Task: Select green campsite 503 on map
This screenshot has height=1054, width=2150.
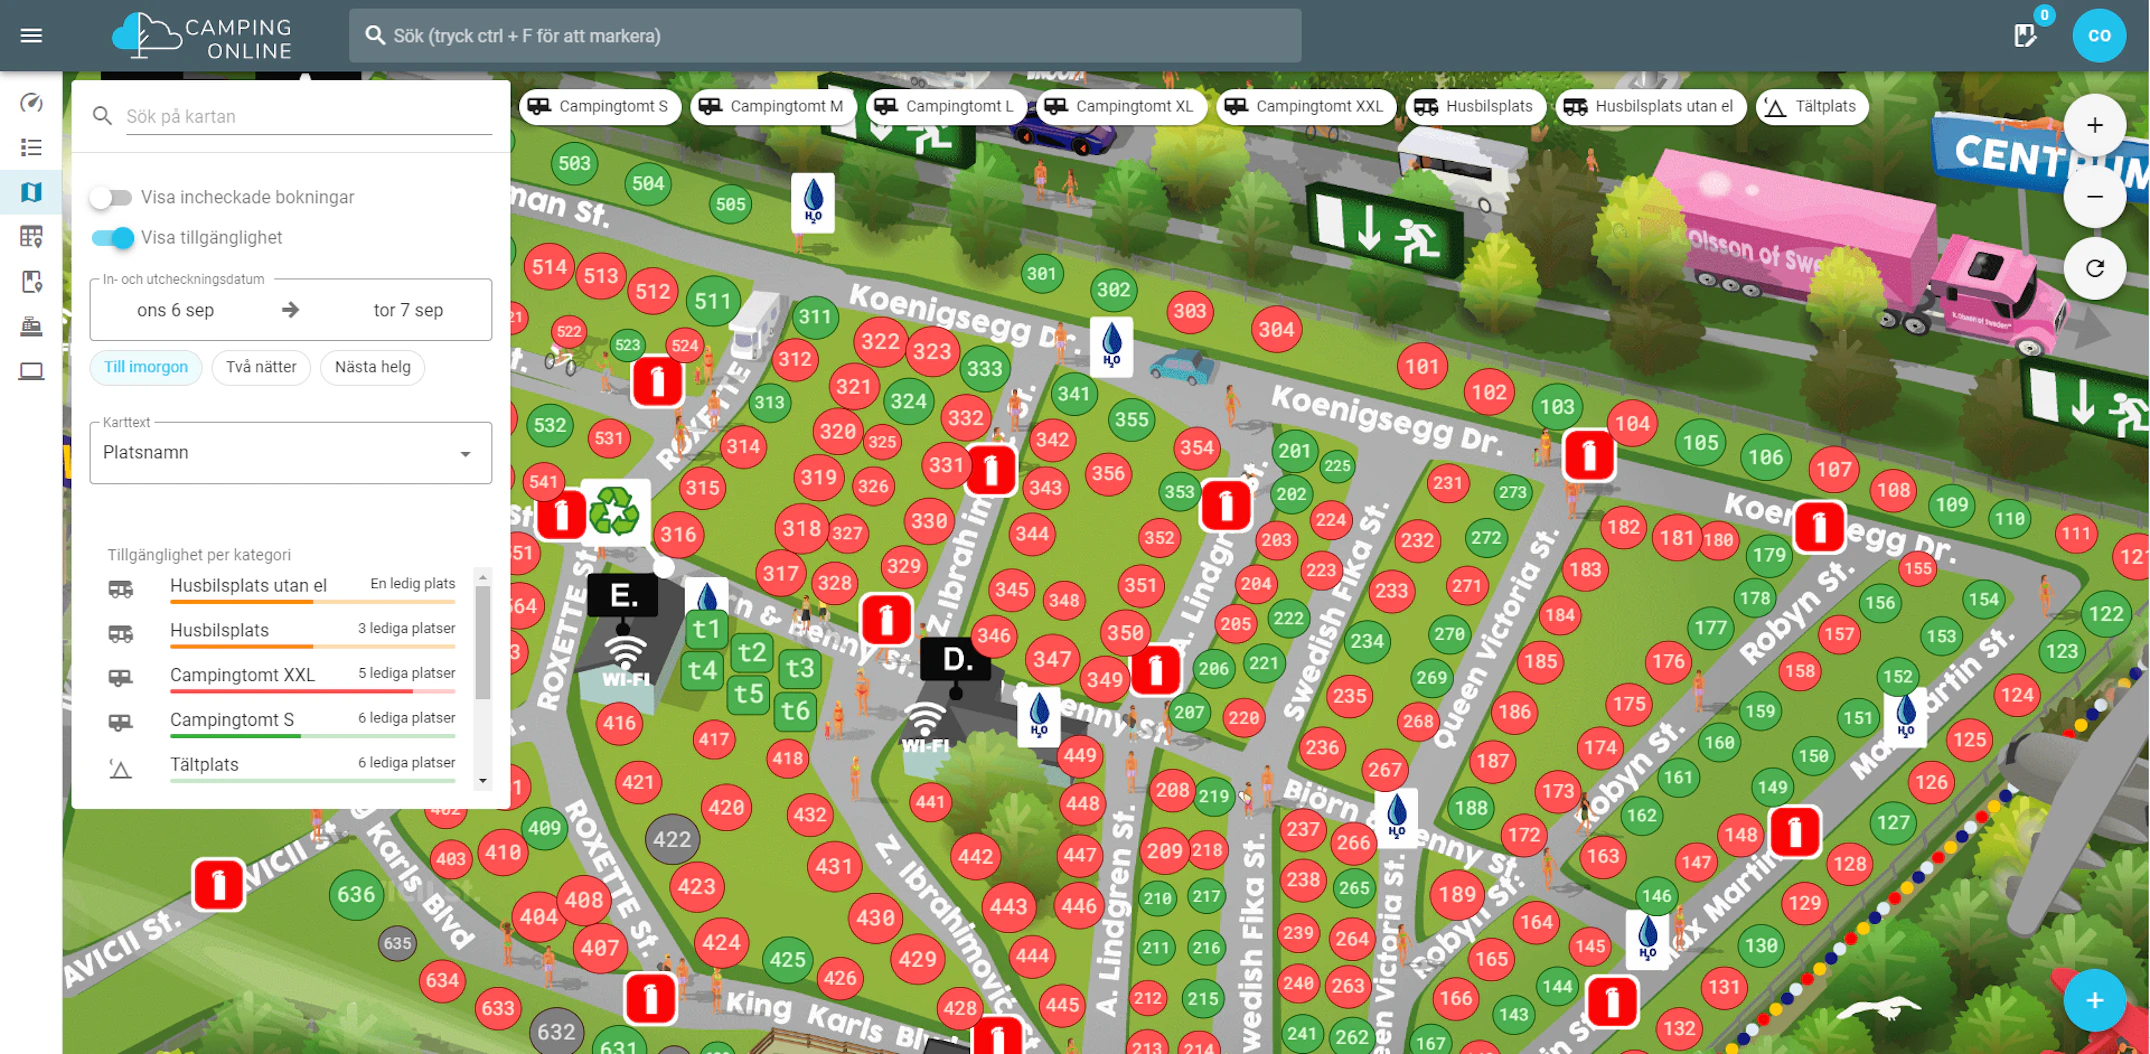Action: pyautogui.click(x=574, y=163)
